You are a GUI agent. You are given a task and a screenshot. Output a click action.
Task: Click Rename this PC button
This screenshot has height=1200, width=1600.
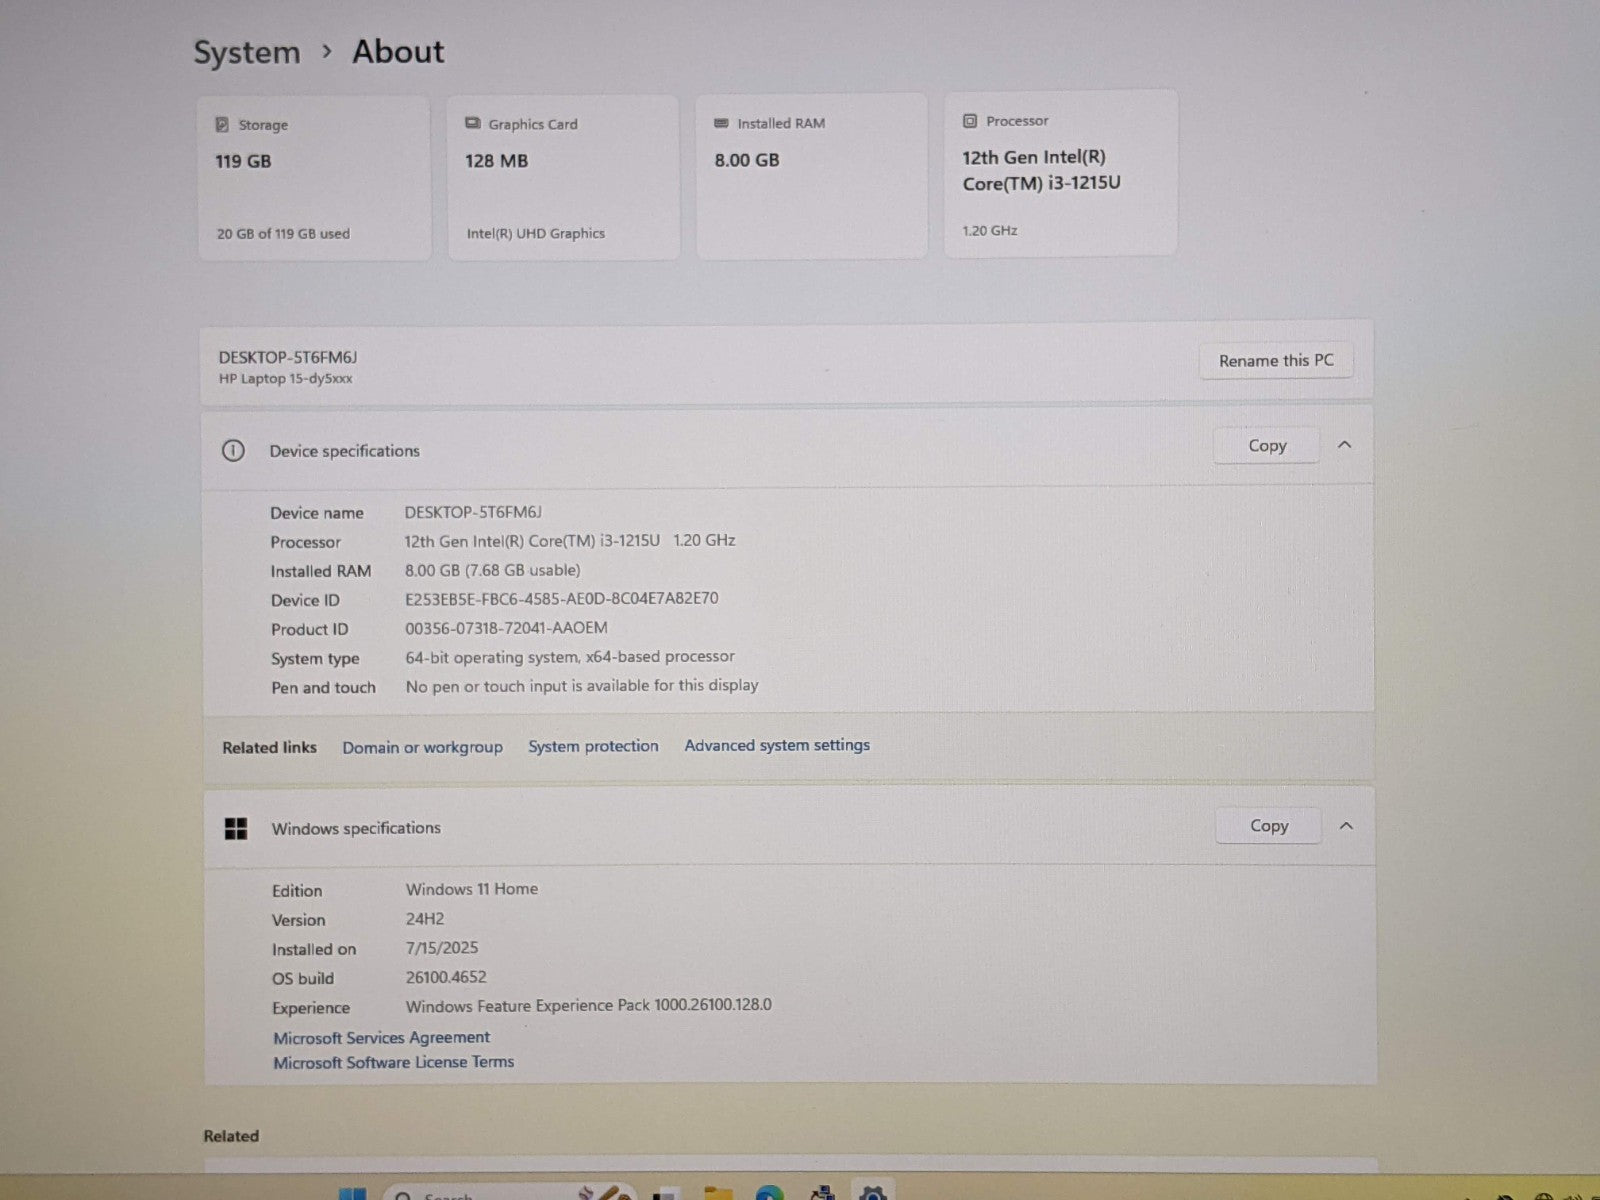(1276, 361)
